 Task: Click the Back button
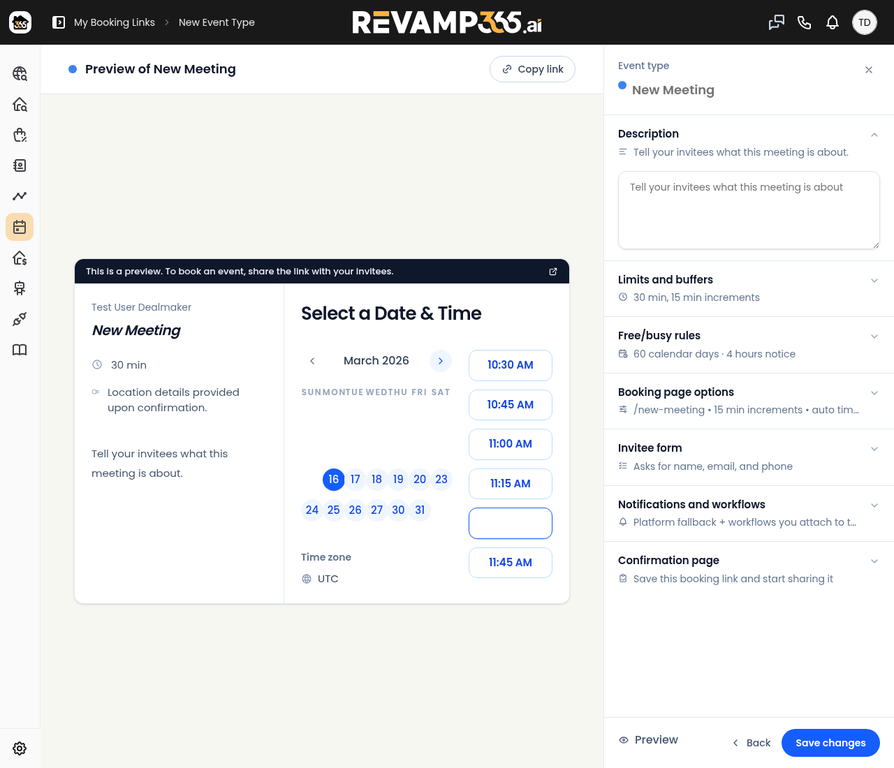751,742
